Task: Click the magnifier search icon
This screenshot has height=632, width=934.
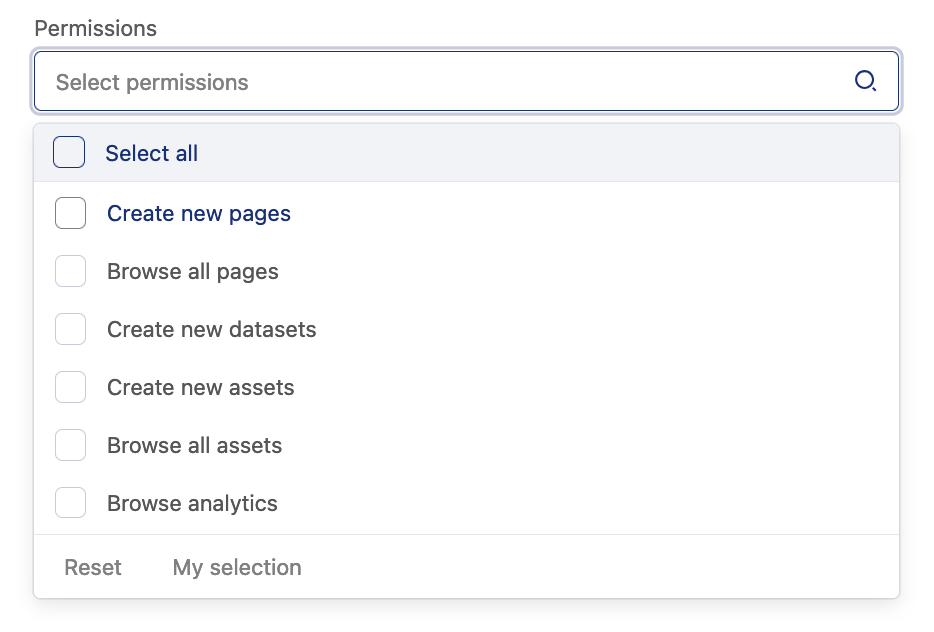Action: tap(865, 82)
